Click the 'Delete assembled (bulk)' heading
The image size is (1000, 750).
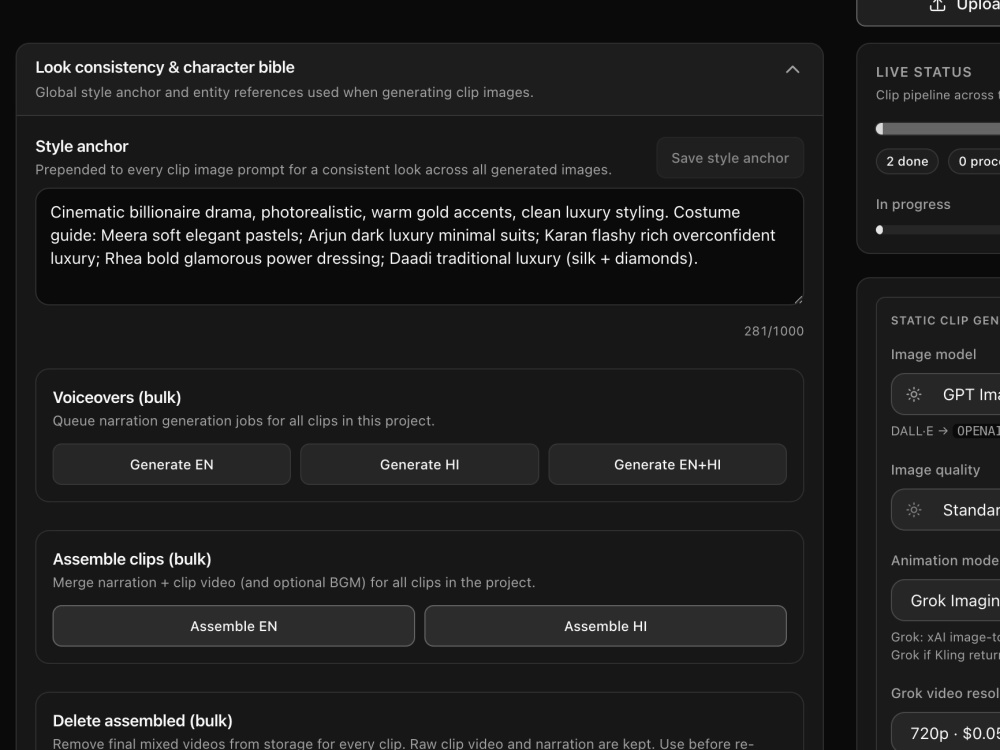142,721
